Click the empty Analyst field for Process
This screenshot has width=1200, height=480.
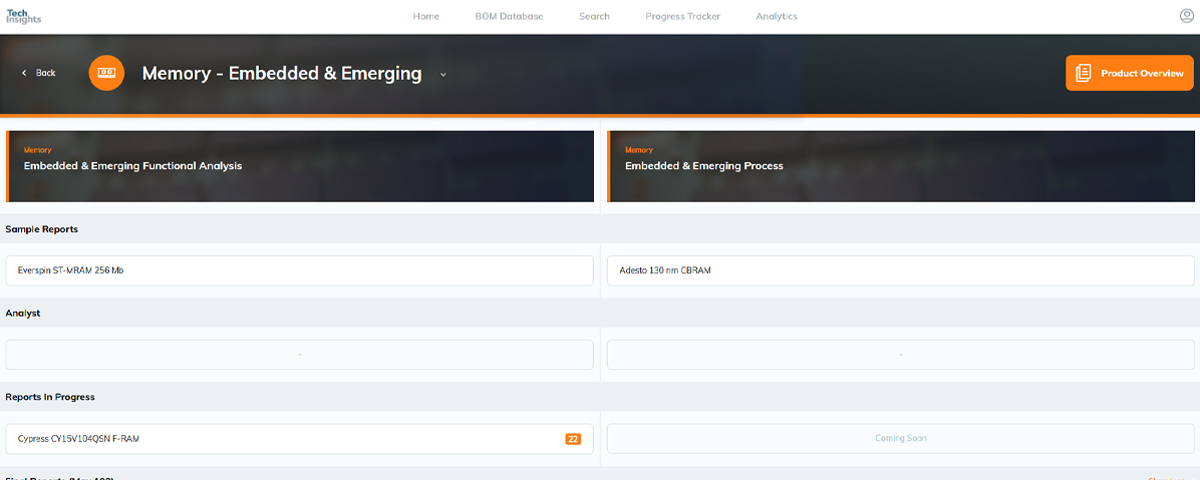point(901,355)
